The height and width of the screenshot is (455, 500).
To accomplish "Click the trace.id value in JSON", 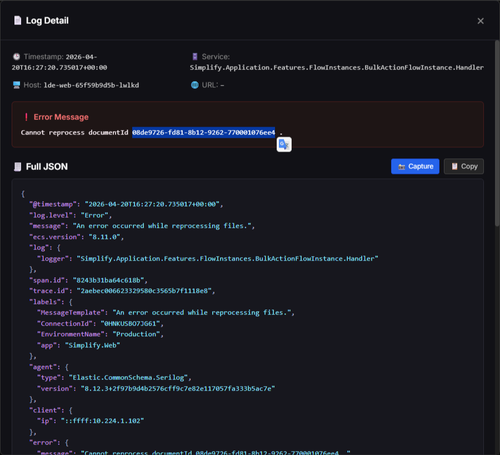I will point(146,291).
